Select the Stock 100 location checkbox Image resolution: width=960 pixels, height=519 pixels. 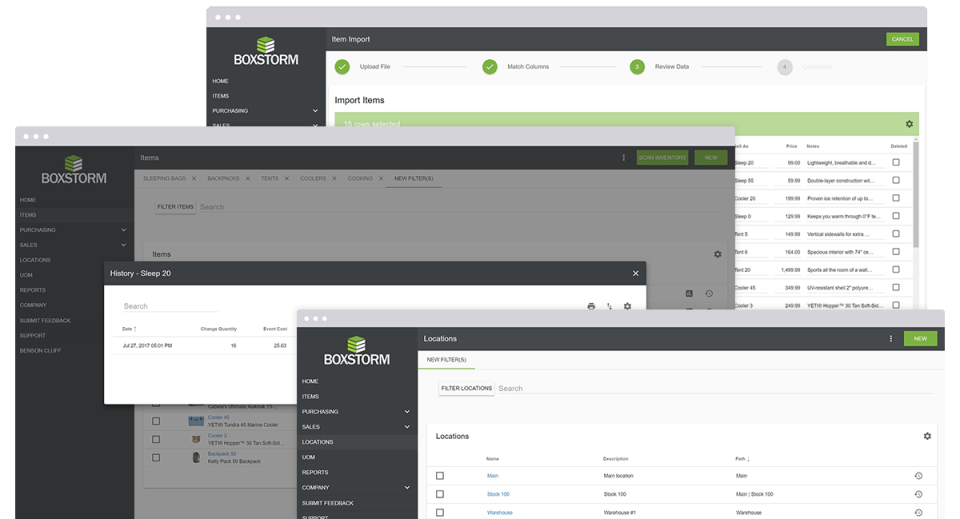[x=440, y=494]
